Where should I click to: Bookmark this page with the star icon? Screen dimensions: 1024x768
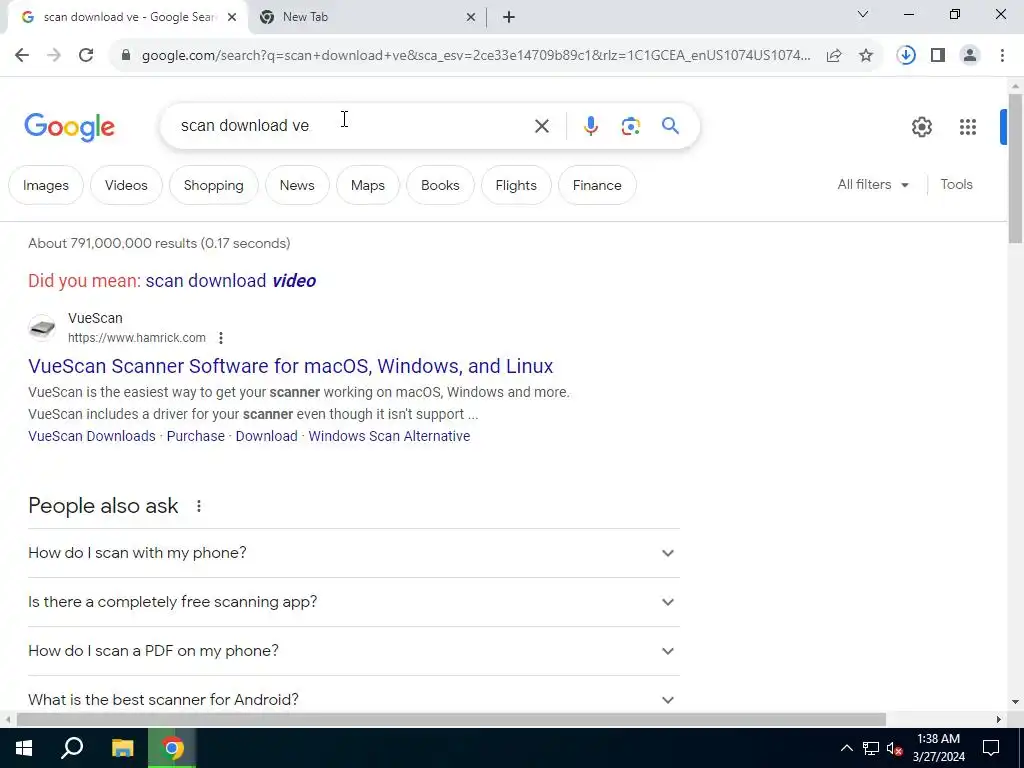[866, 56]
